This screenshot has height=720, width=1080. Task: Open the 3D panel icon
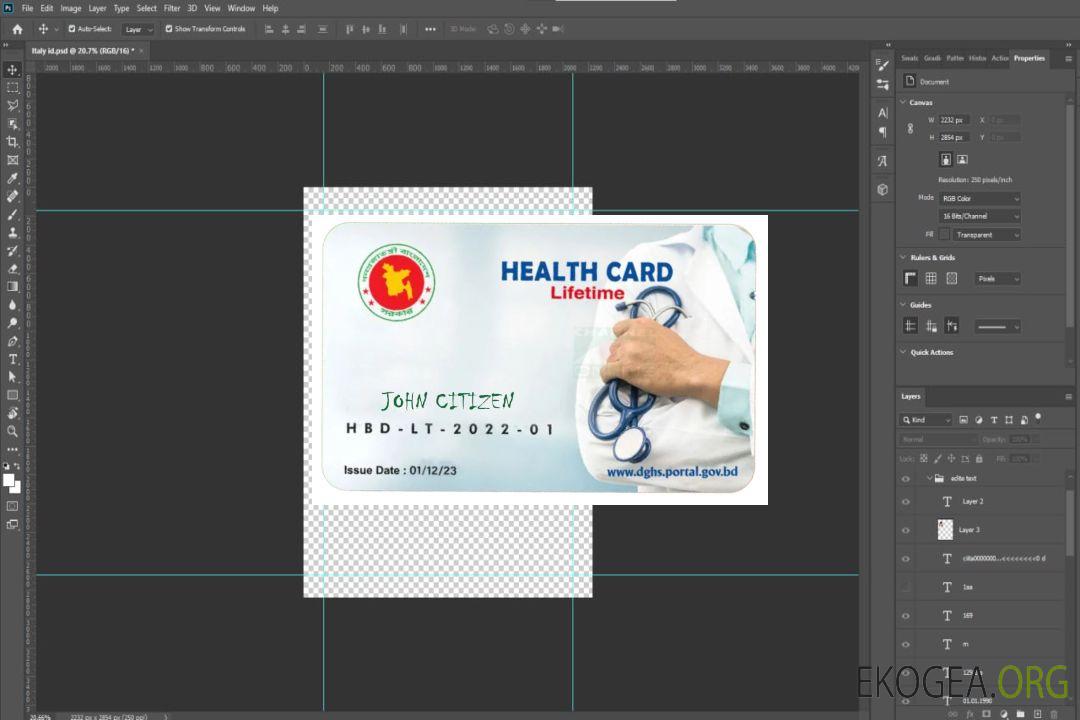click(883, 189)
